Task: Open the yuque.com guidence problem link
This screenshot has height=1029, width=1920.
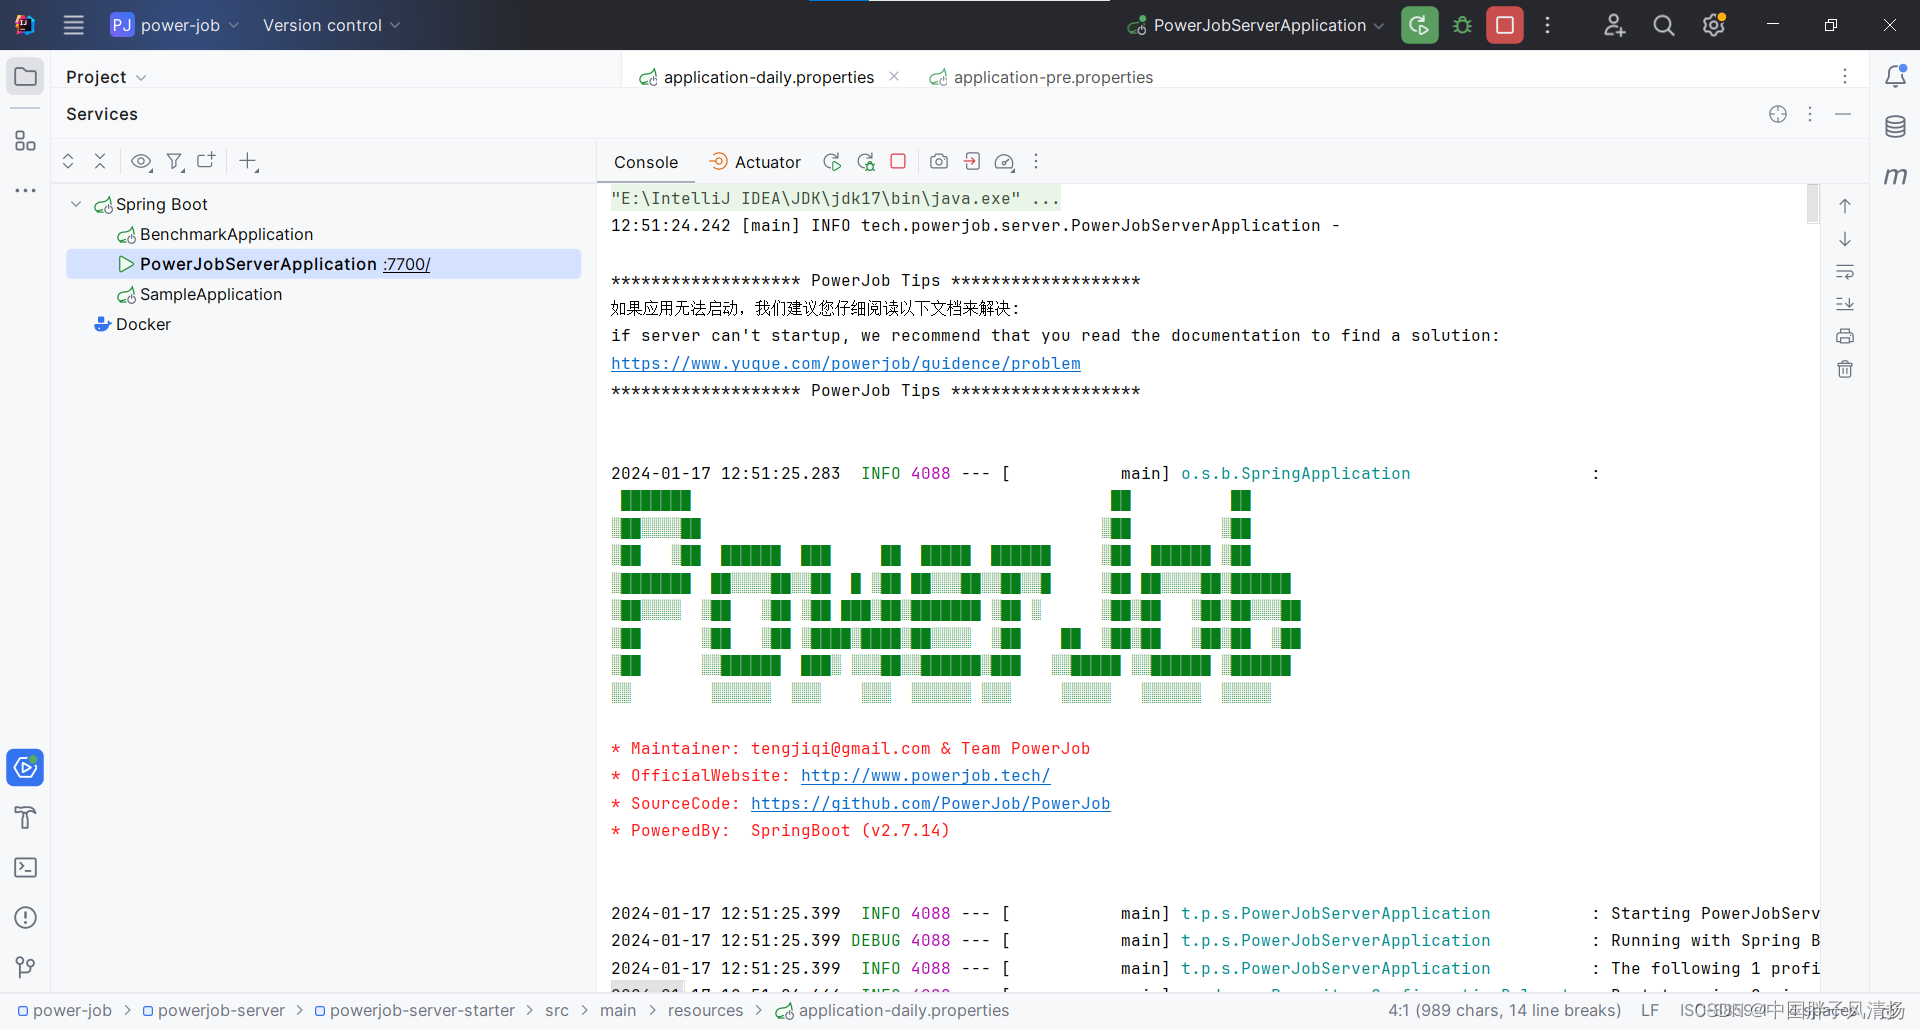Action: (846, 364)
